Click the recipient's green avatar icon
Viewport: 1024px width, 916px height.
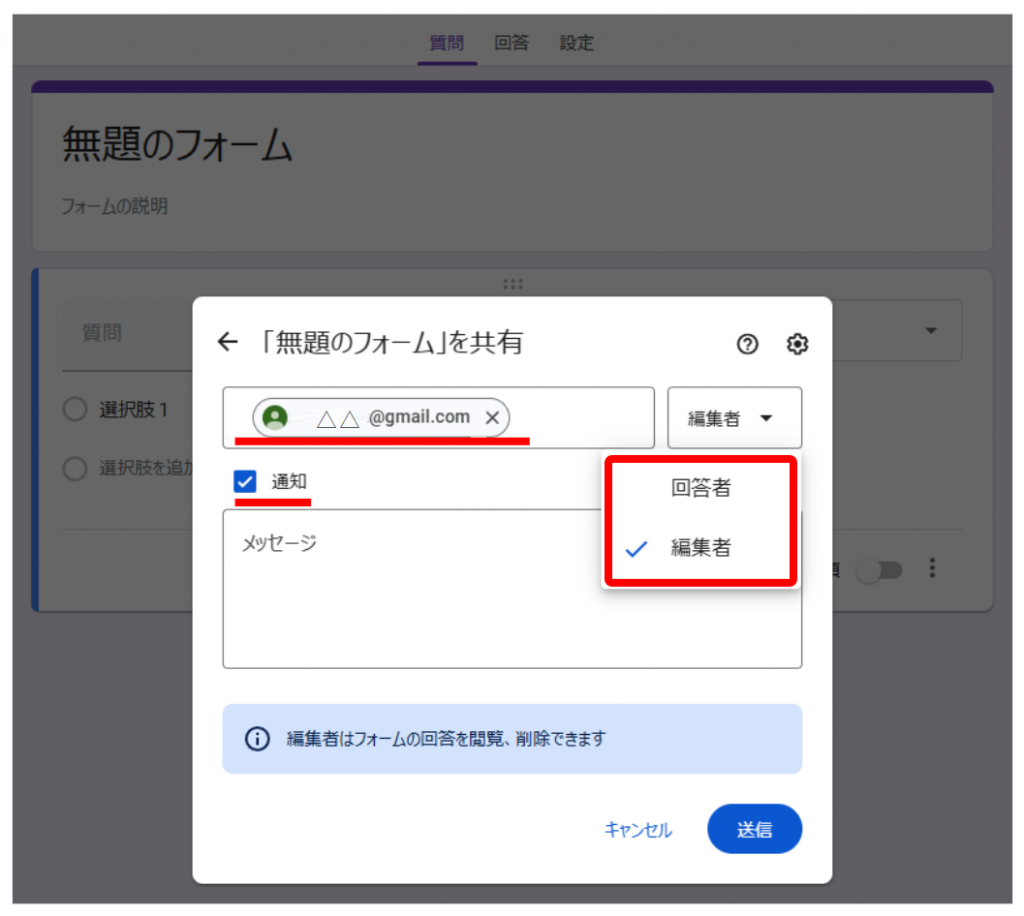[x=275, y=418]
